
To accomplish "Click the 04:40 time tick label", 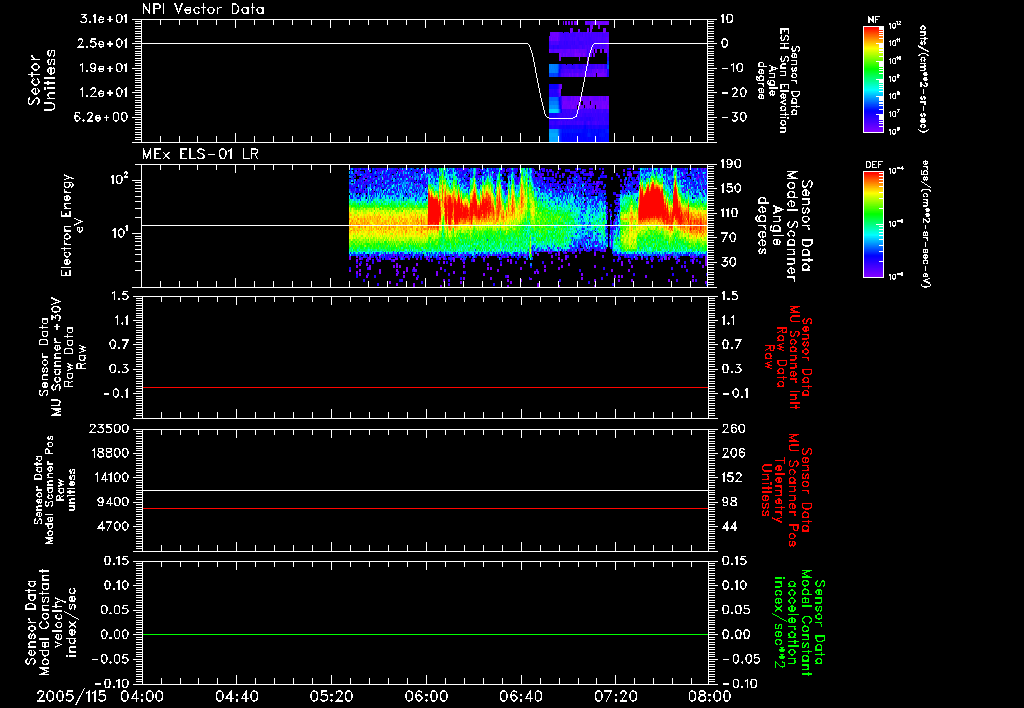I will [236, 696].
